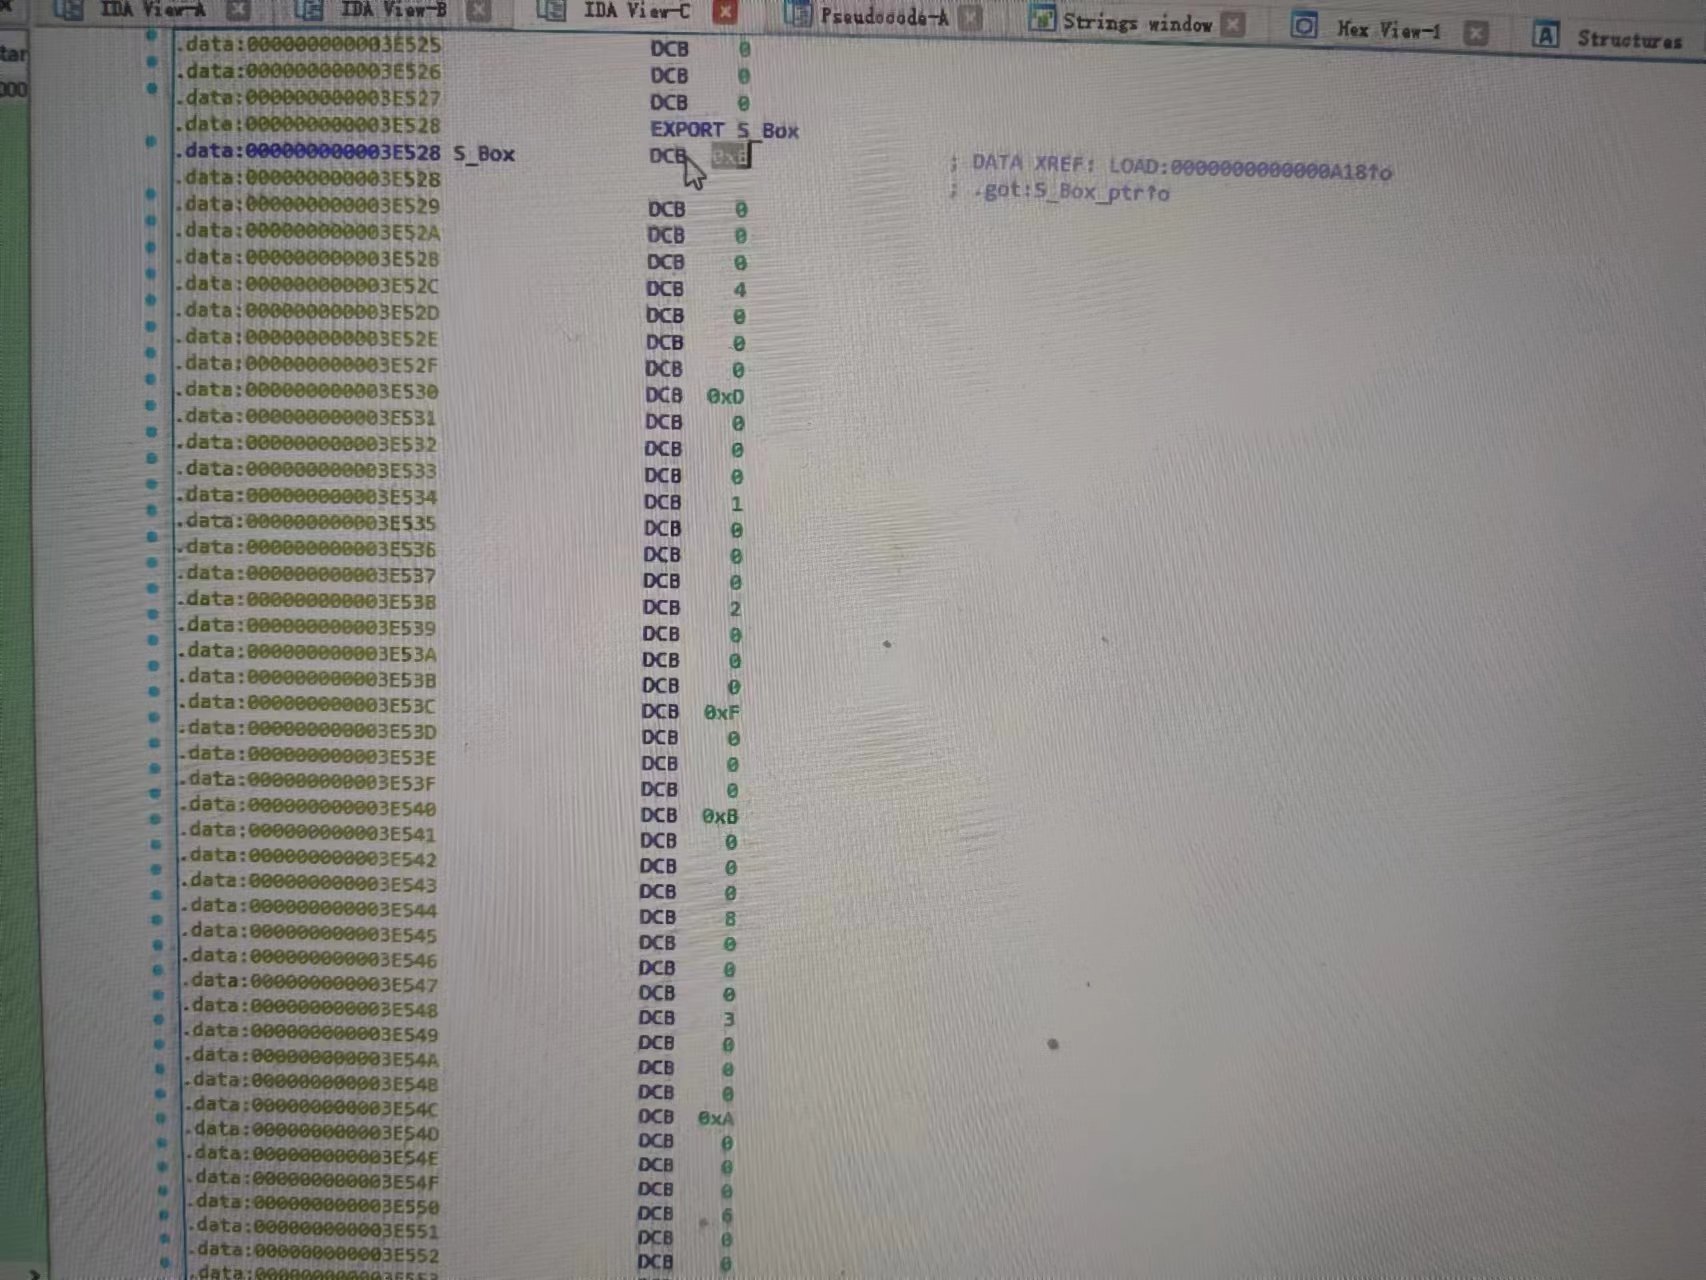Close the IDA View-B tab
1706x1280 pixels.
[x=479, y=10]
